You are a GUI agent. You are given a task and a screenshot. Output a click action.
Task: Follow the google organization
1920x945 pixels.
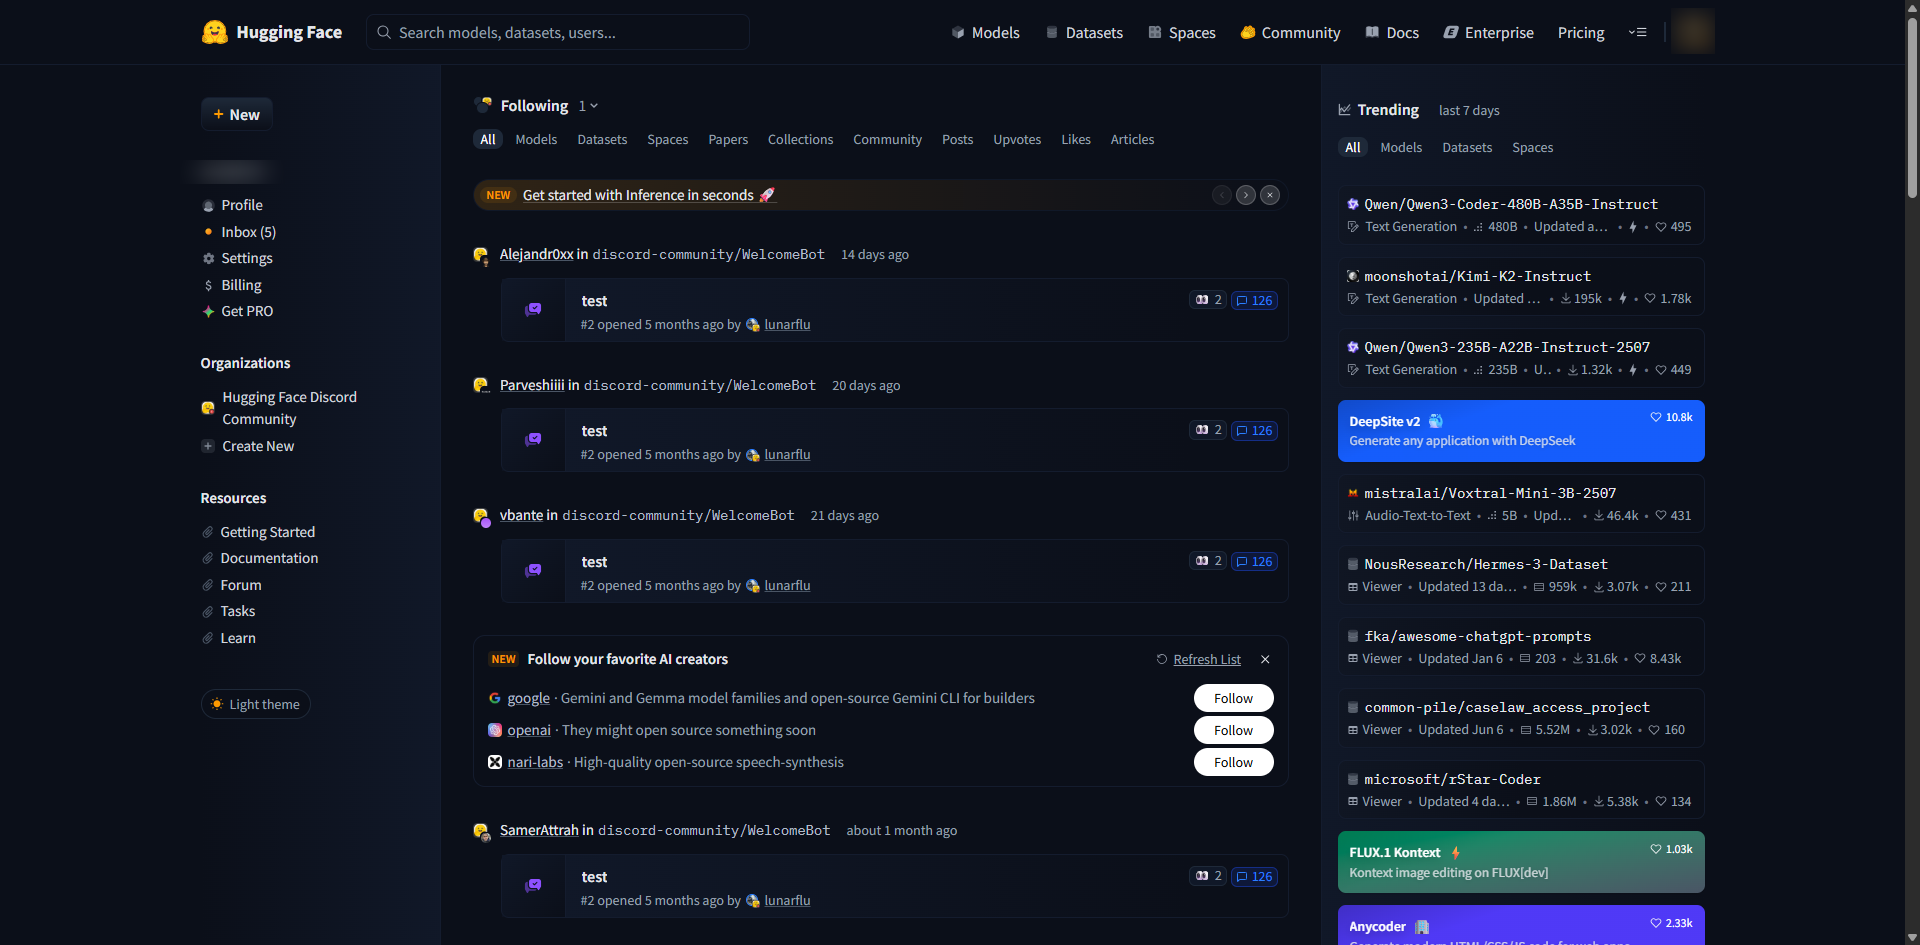coord(1234,698)
